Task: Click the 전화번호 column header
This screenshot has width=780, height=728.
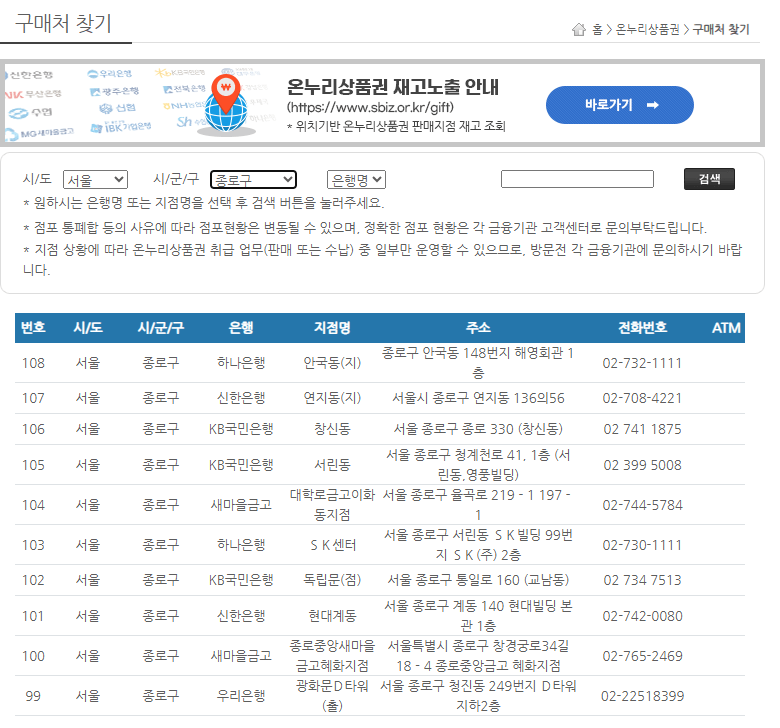Action: [x=642, y=328]
